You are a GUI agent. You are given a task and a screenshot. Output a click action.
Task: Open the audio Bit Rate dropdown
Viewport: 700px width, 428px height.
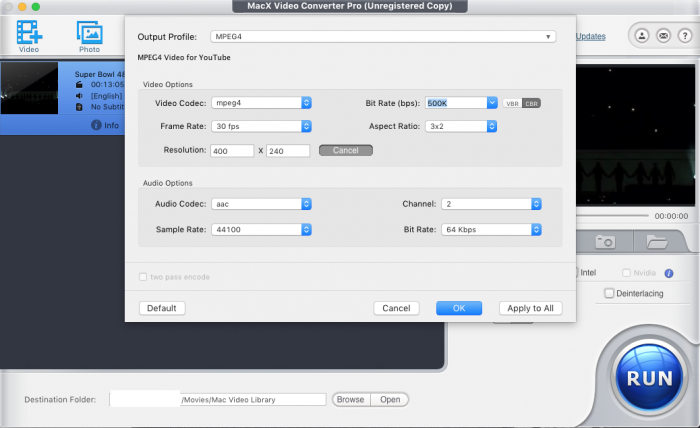click(x=491, y=229)
